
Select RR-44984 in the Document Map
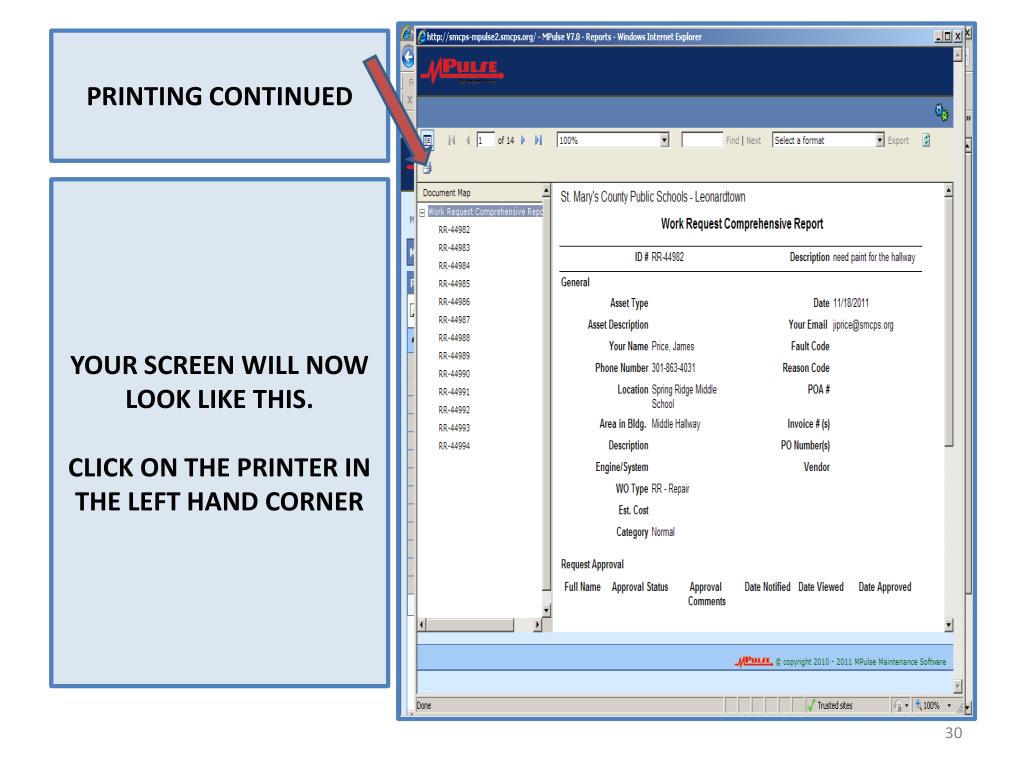[454, 266]
